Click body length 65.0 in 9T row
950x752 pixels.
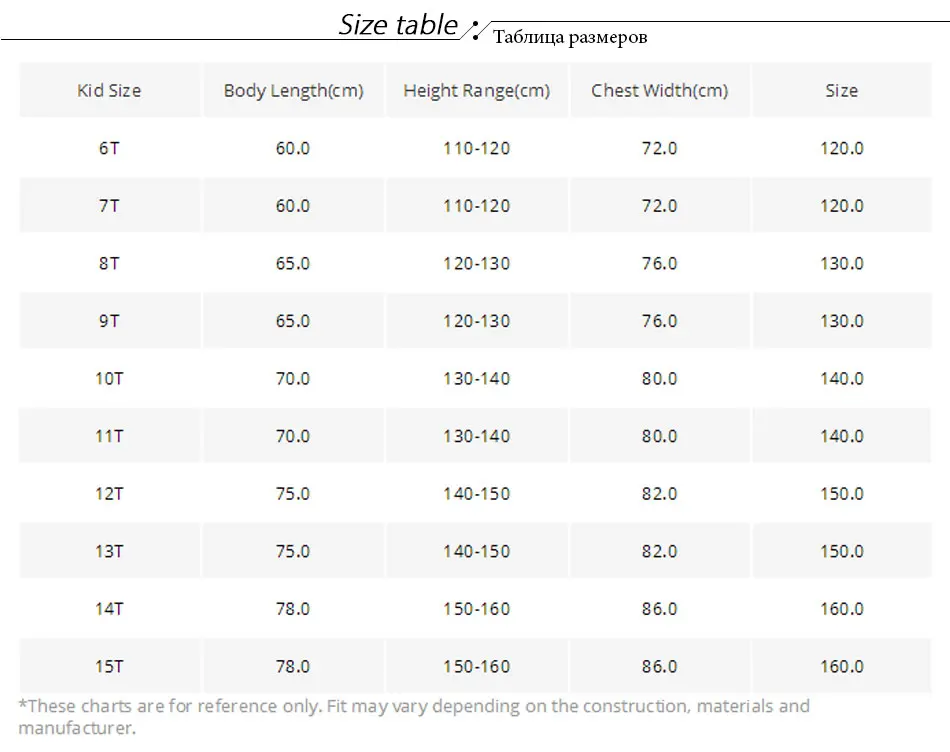293,321
